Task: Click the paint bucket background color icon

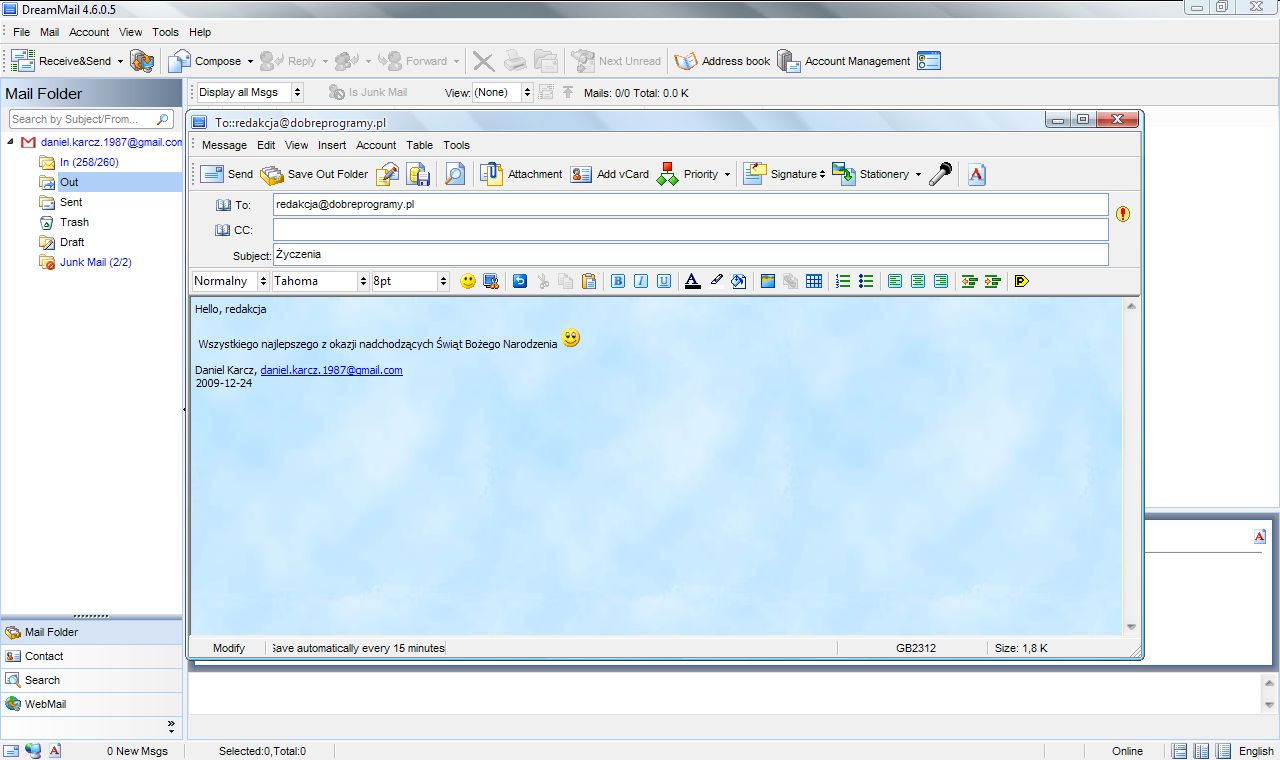Action: (x=738, y=281)
